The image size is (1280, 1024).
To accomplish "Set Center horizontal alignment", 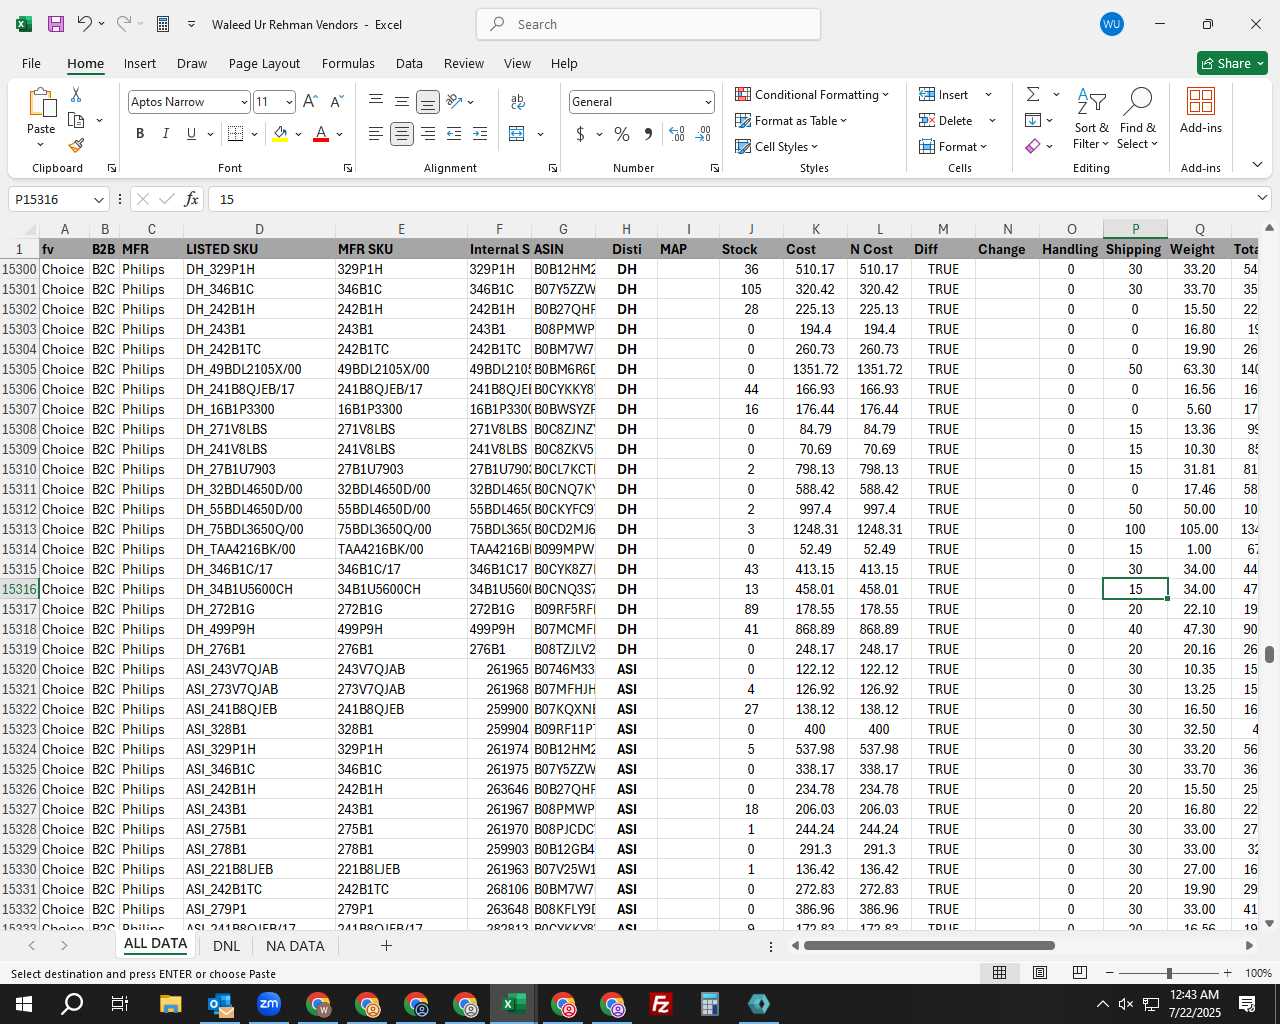I will click(x=402, y=134).
